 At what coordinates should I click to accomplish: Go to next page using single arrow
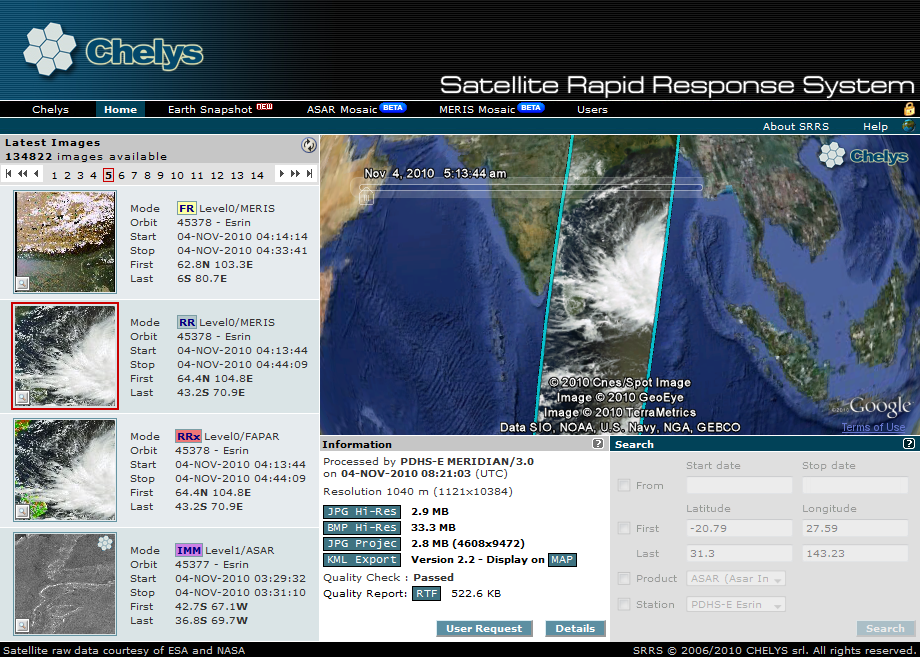pos(282,174)
